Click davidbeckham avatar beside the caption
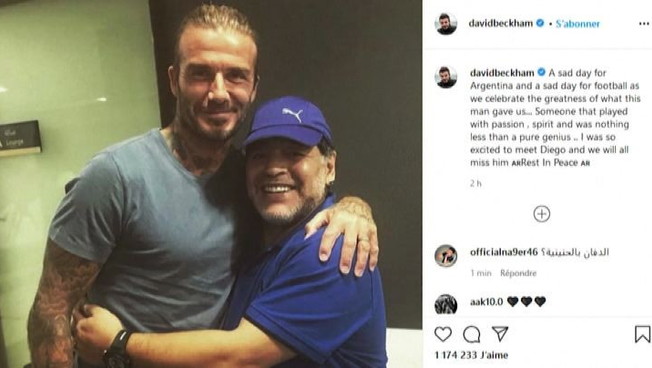652x368 pixels. click(x=446, y=77)
